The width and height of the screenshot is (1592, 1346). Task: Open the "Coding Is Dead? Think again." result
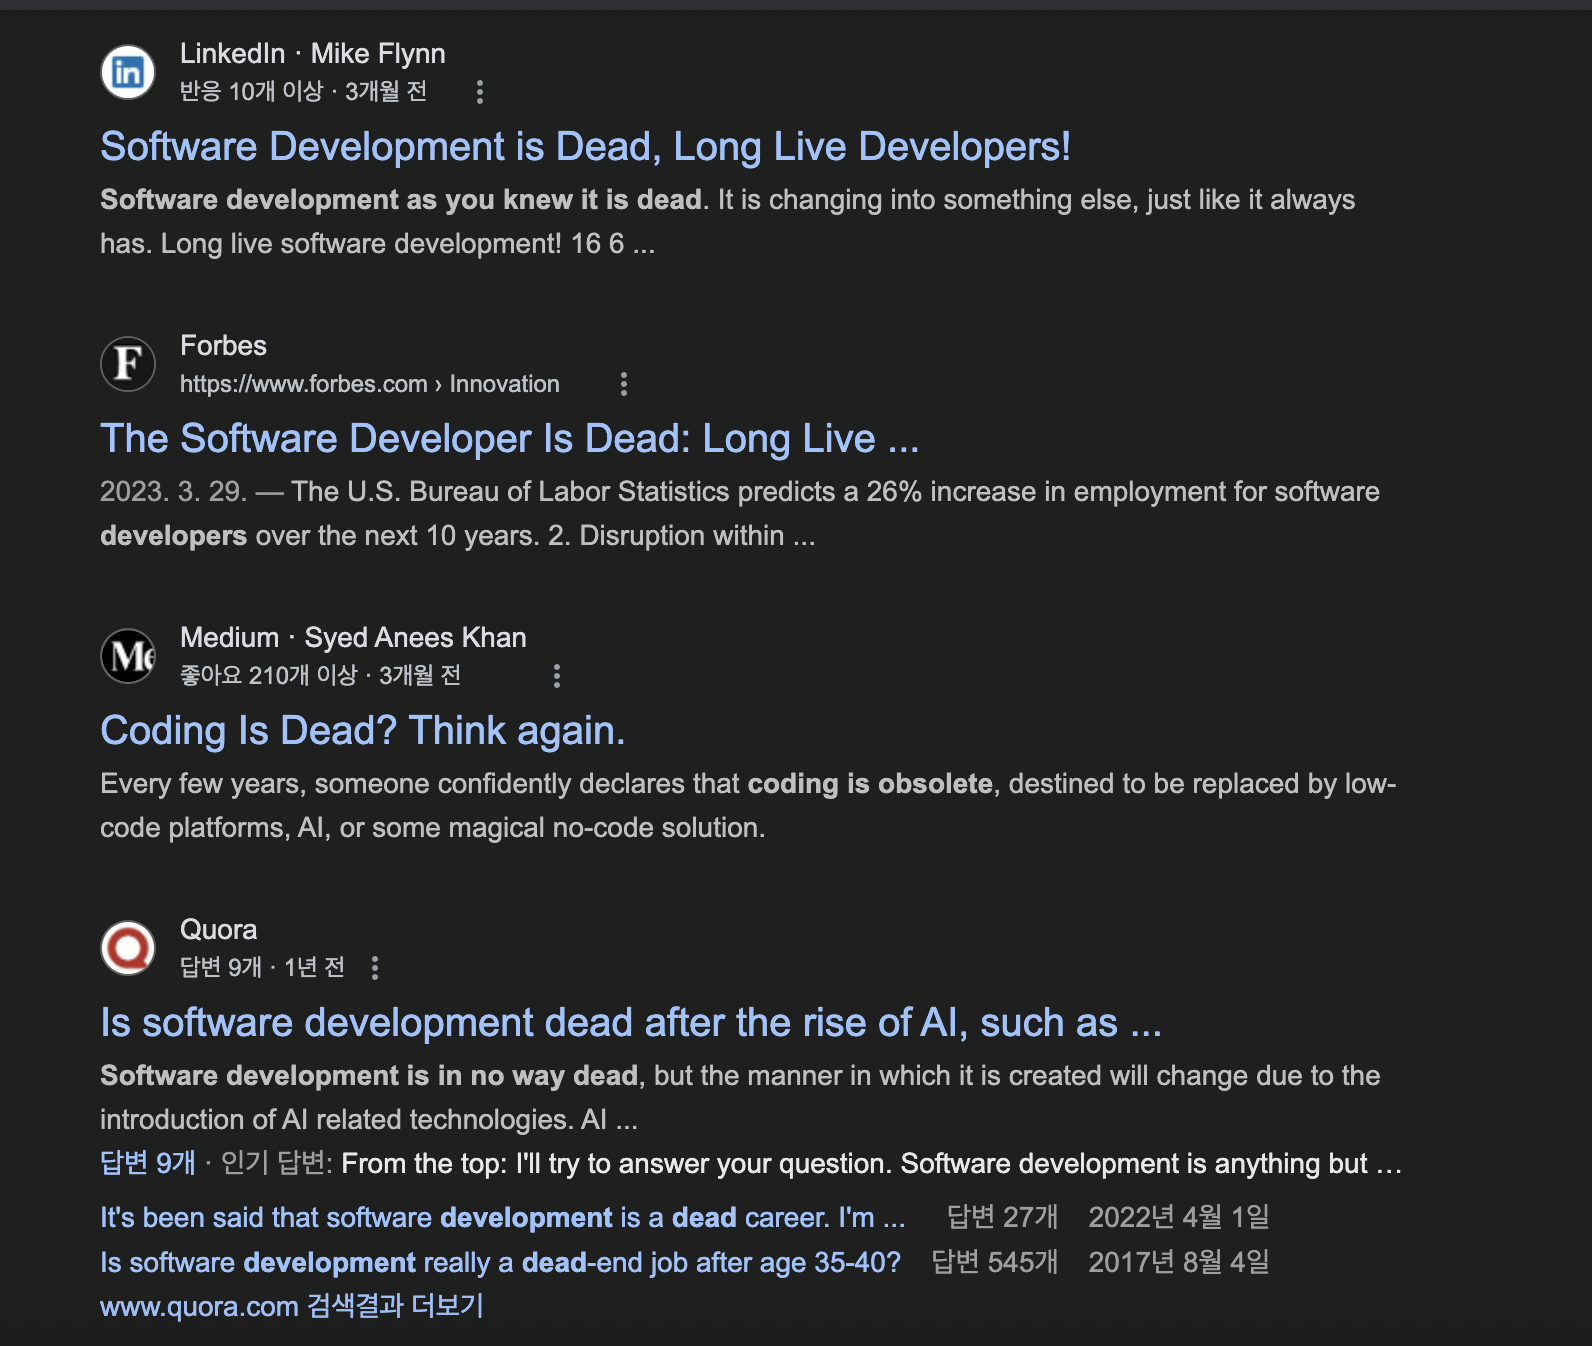click(x=362, y=731)
